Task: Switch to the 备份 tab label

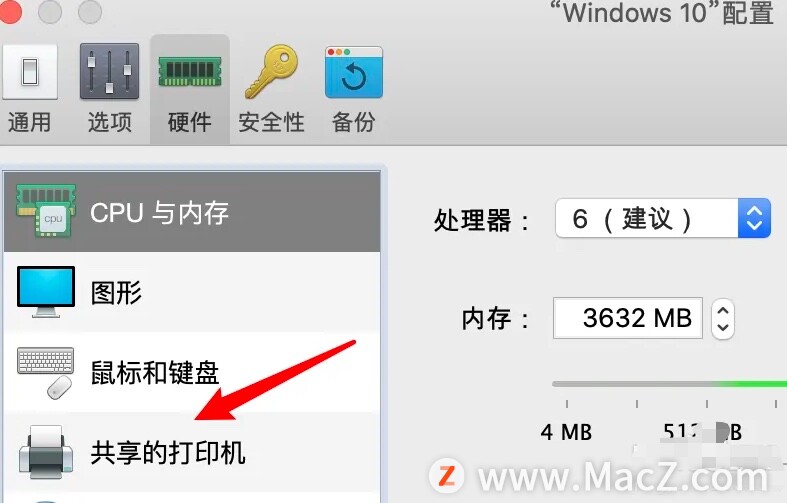Action: 353,122
